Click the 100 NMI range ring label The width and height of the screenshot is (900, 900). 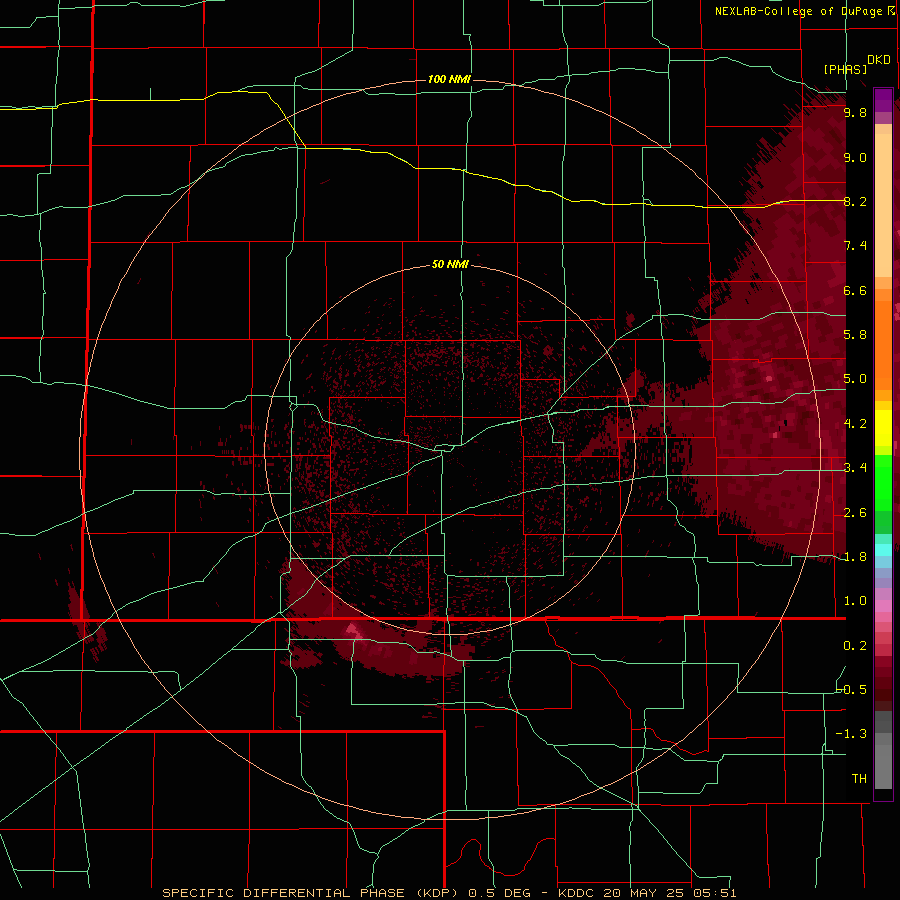click(449, 79)
